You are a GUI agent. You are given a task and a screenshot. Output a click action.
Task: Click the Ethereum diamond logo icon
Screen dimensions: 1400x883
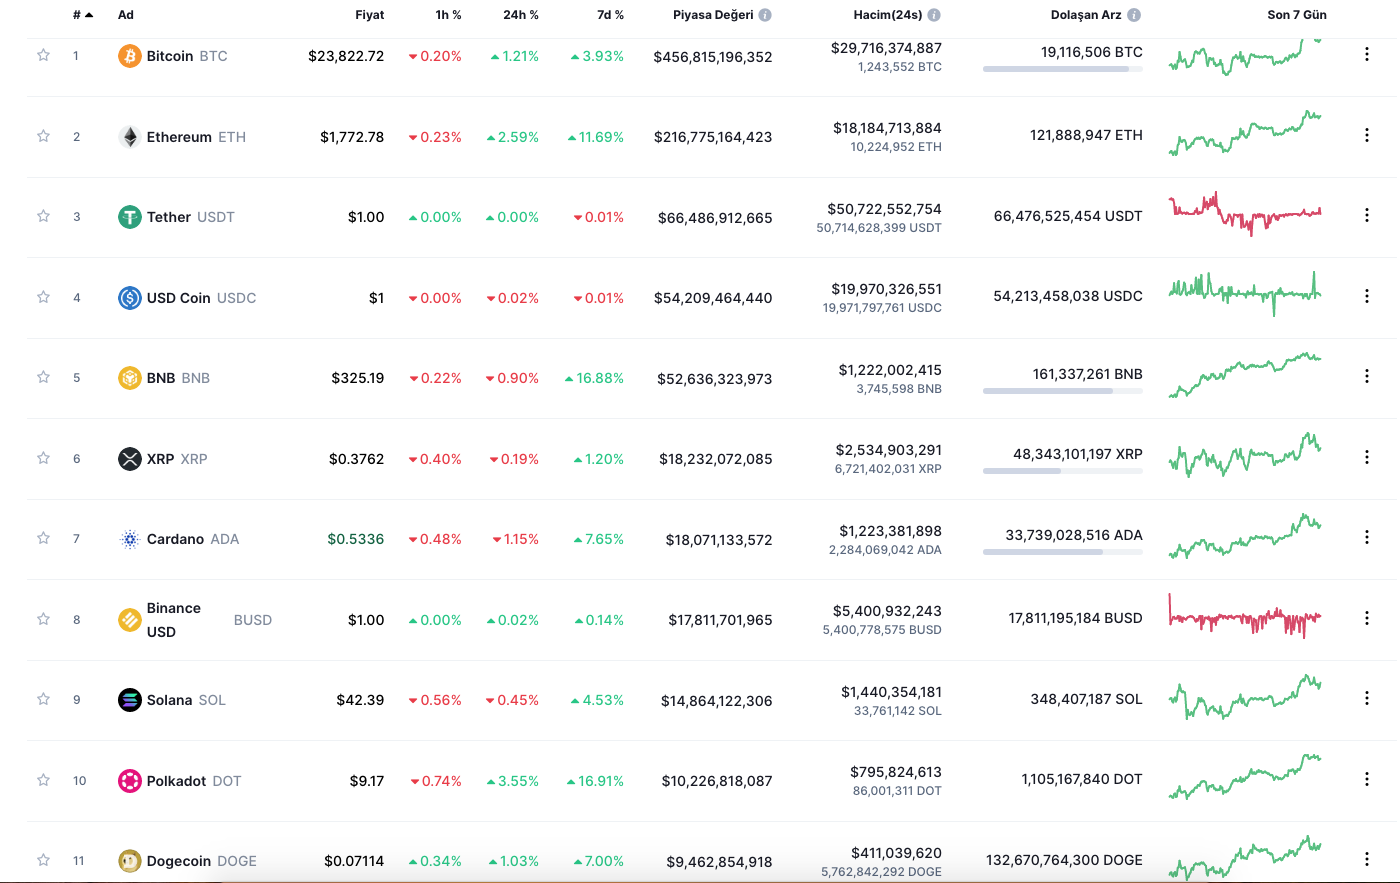(x=130, y=137)
